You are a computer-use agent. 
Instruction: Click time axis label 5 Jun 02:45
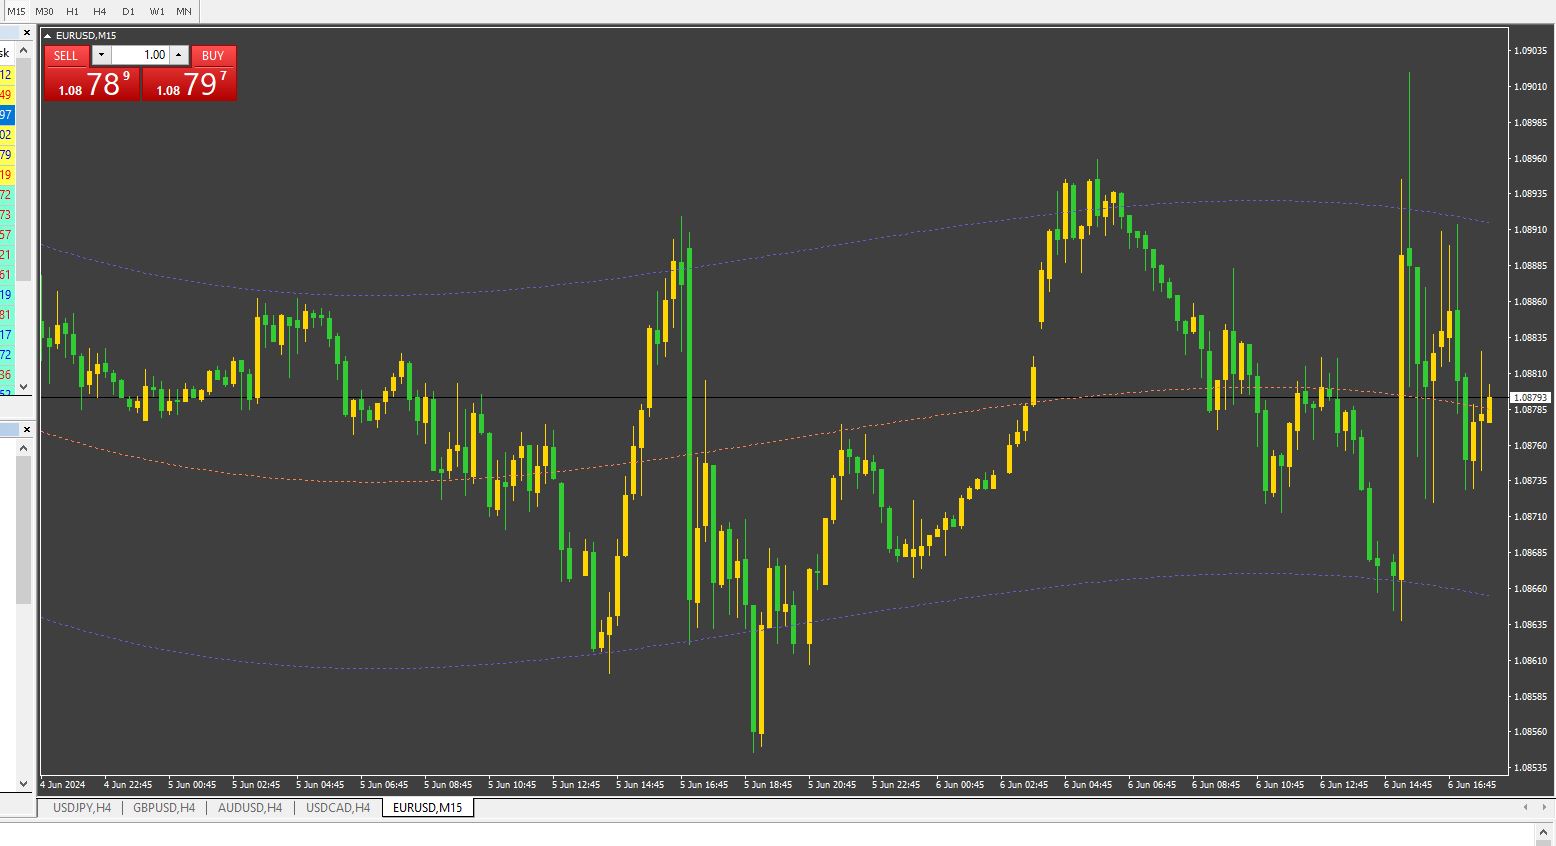[256, 785]
